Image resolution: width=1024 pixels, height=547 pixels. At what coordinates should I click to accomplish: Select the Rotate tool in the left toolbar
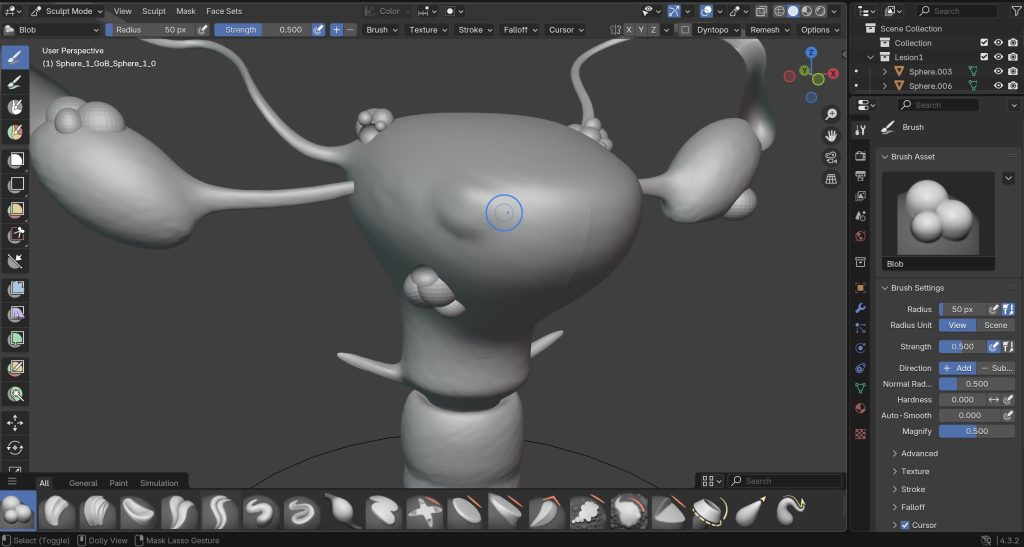[16, 448]
